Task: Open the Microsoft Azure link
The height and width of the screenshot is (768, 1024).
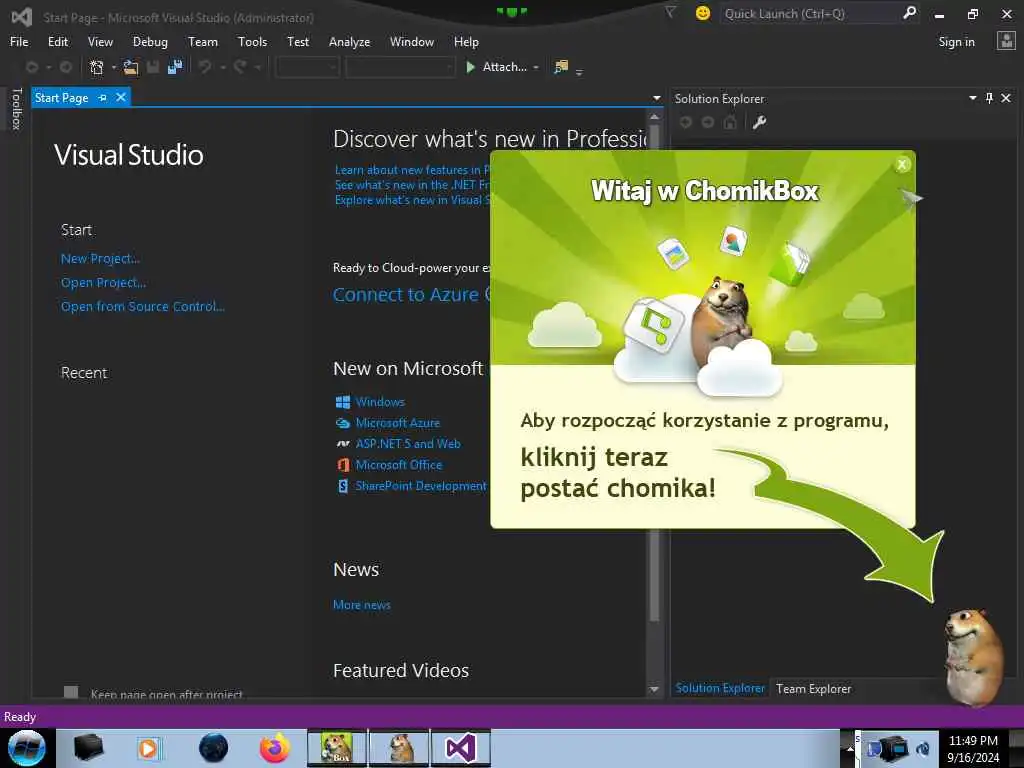Action: pos(398,423)
